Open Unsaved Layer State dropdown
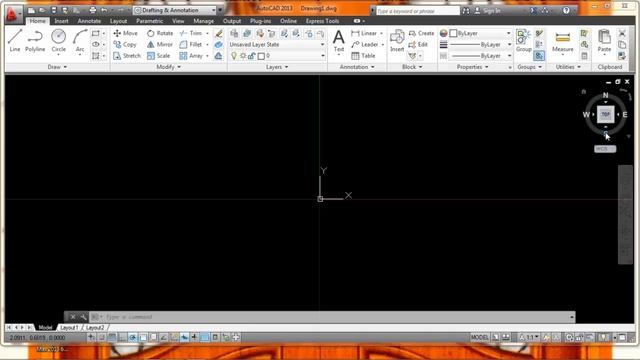Screen dimensions: 640x360 (277, 44)
